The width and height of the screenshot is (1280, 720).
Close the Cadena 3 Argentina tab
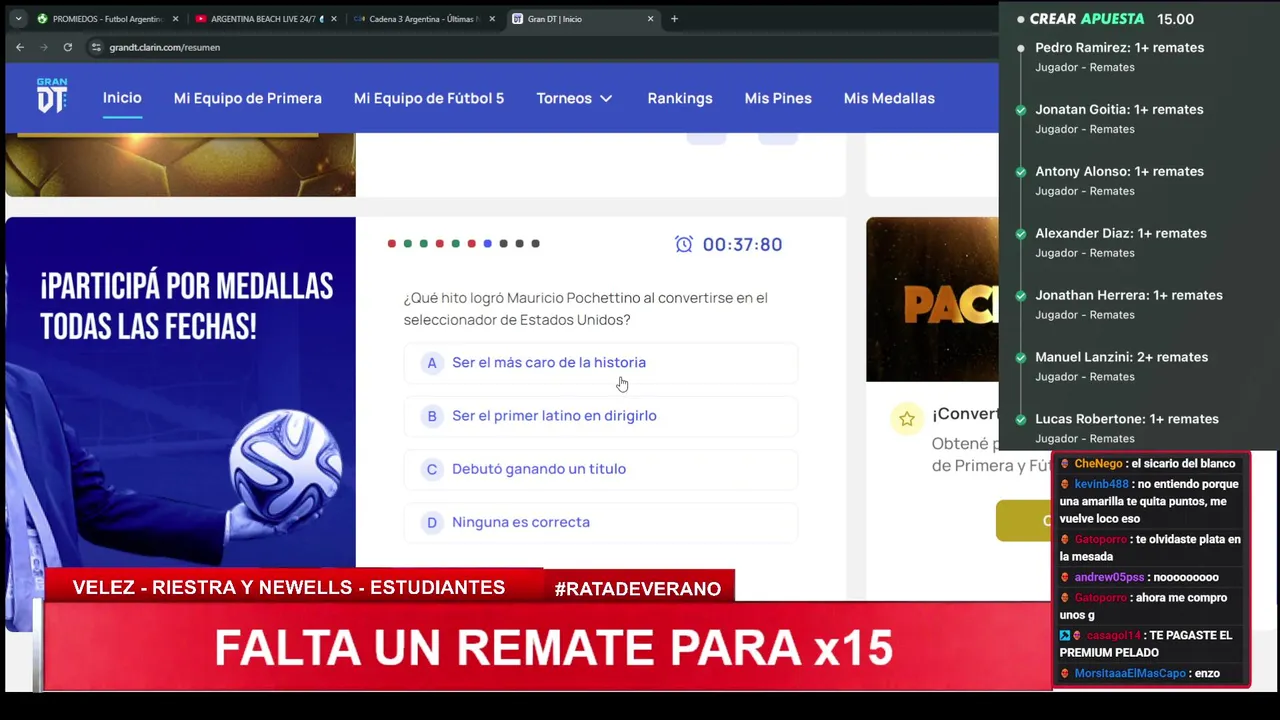(491, 19)
